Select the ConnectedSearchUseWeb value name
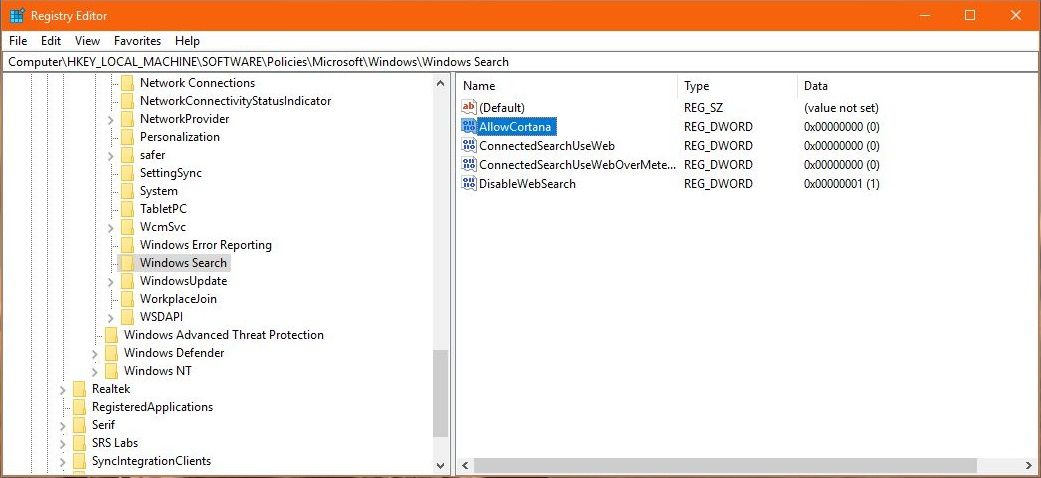Viewport: 1041px width, 478px height. [546, 145]
